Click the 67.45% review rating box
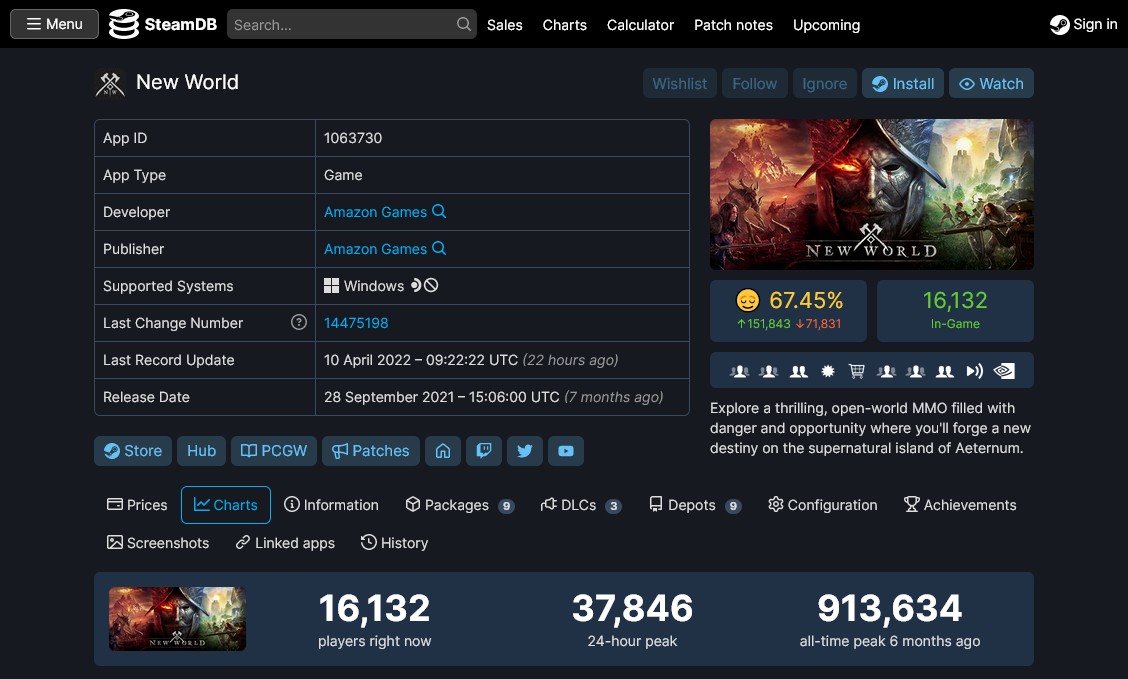The width and height of the screenshot is (1128, 679). pos(788,311)
